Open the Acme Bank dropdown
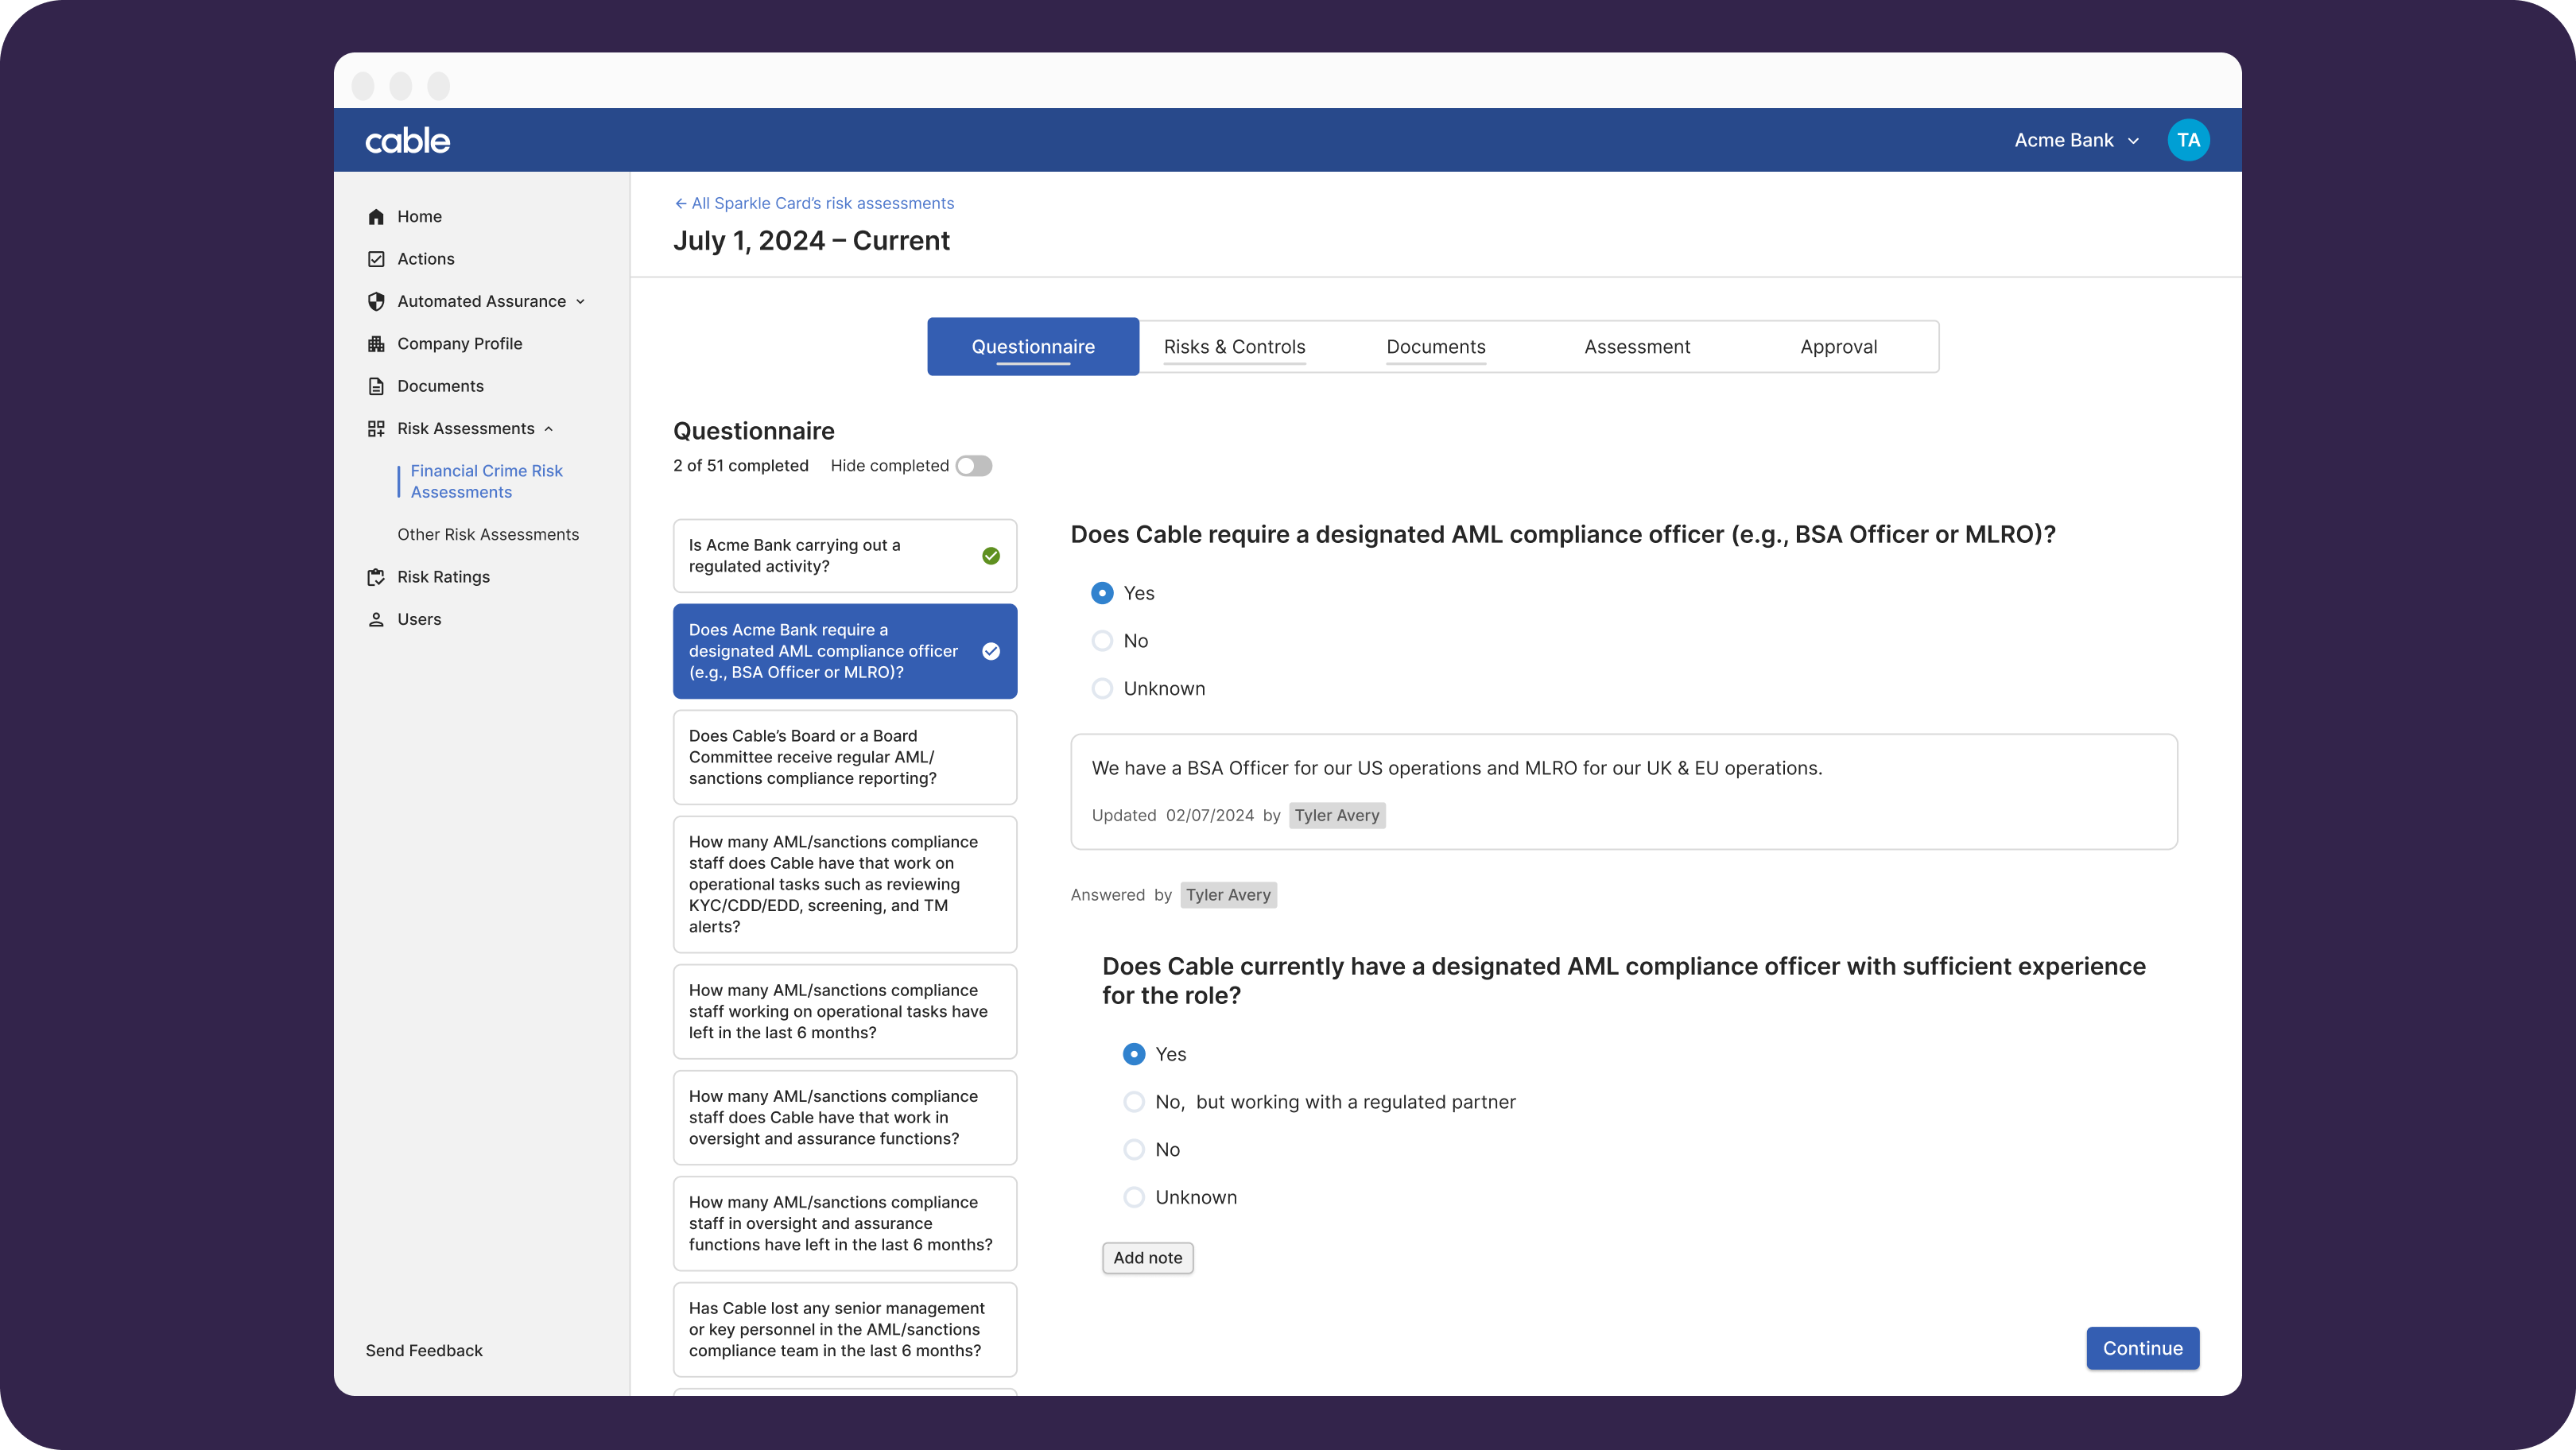This screenshot has width=2576, height=1450. tap(2076, 140)
